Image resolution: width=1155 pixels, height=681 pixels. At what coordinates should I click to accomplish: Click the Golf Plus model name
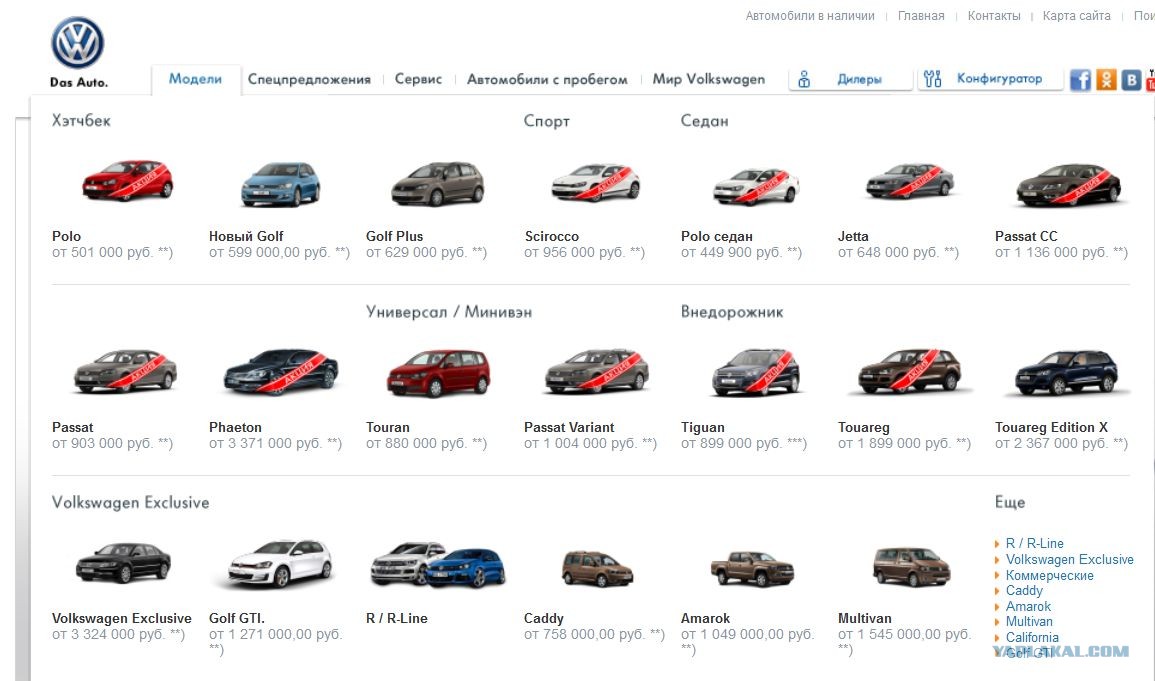[394, 236]
